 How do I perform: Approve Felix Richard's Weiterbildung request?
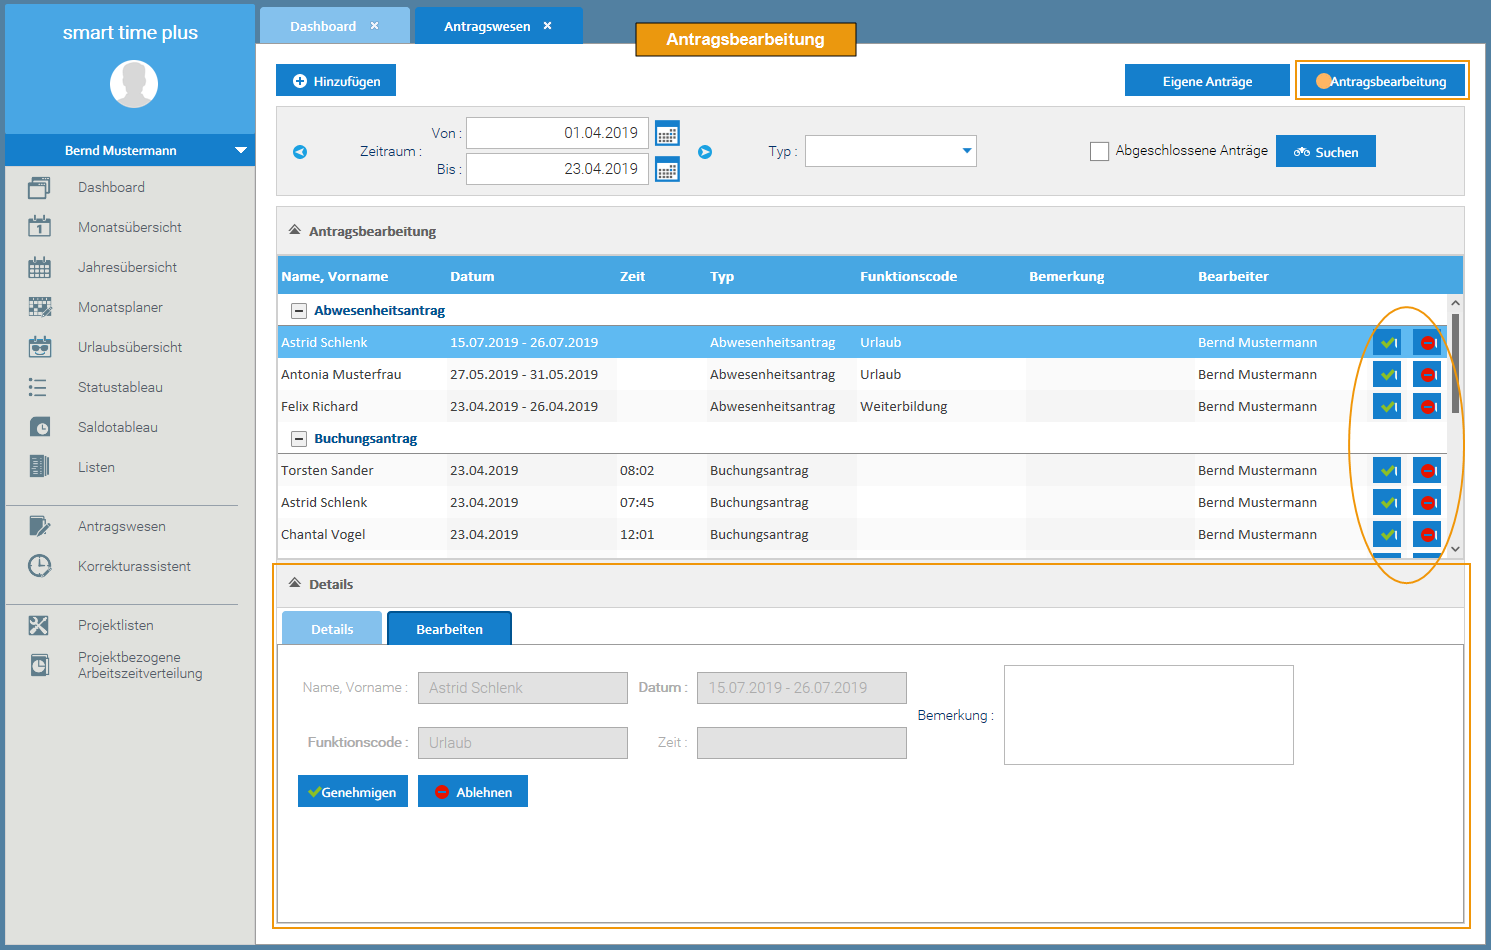tap(1387, 406)
